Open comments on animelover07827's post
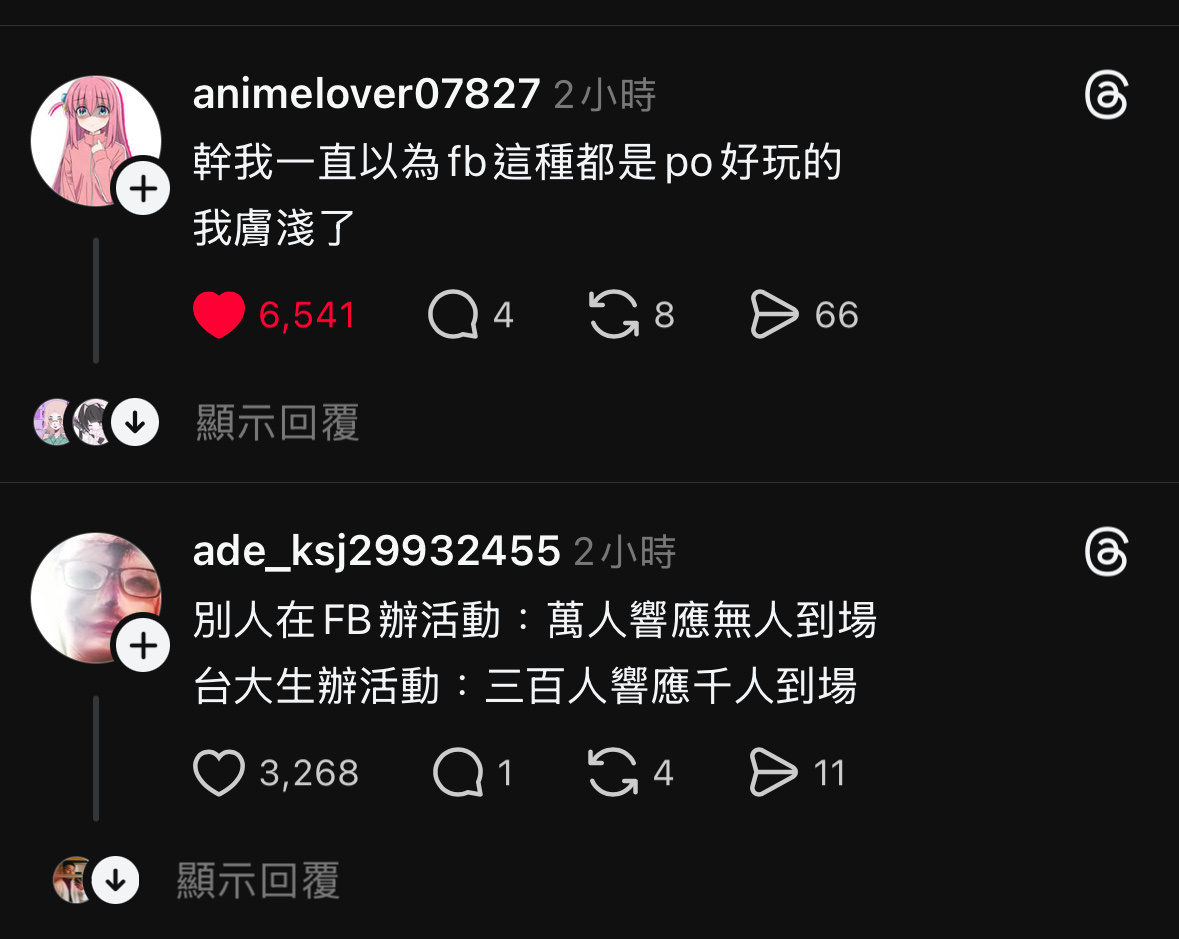 [453, 314]
